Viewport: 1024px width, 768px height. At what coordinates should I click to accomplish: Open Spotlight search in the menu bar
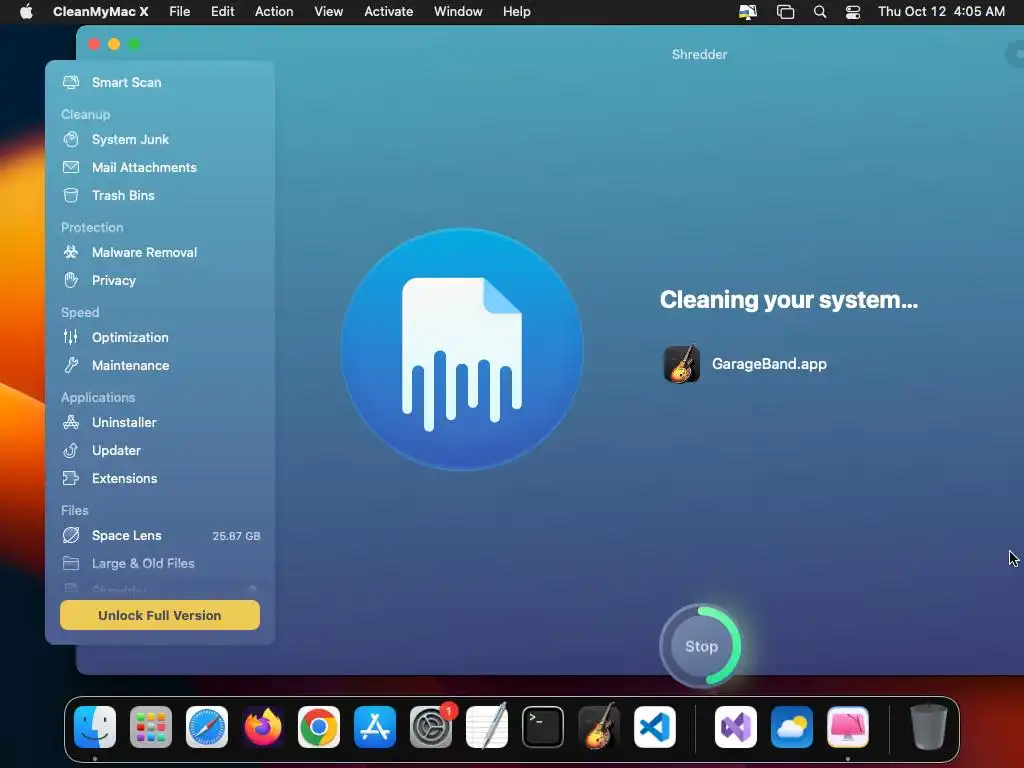tap(820, 12)
